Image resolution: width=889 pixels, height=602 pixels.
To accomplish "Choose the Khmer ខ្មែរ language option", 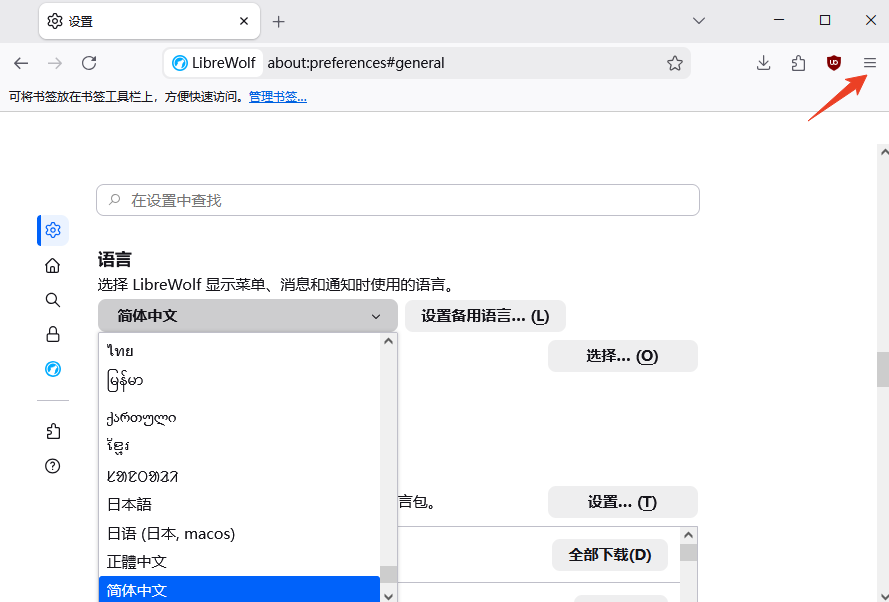I will coord(239,447).
